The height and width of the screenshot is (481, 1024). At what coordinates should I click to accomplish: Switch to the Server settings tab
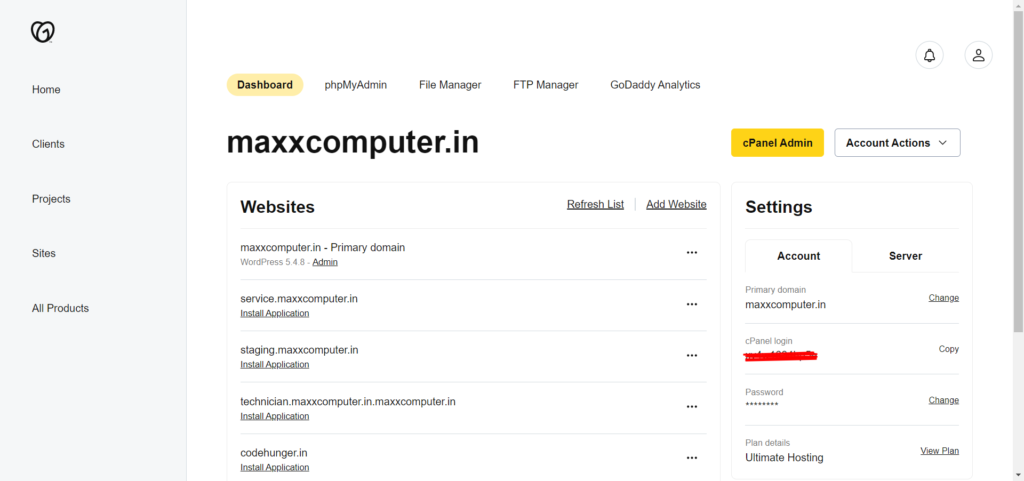[x=905, y=256]
